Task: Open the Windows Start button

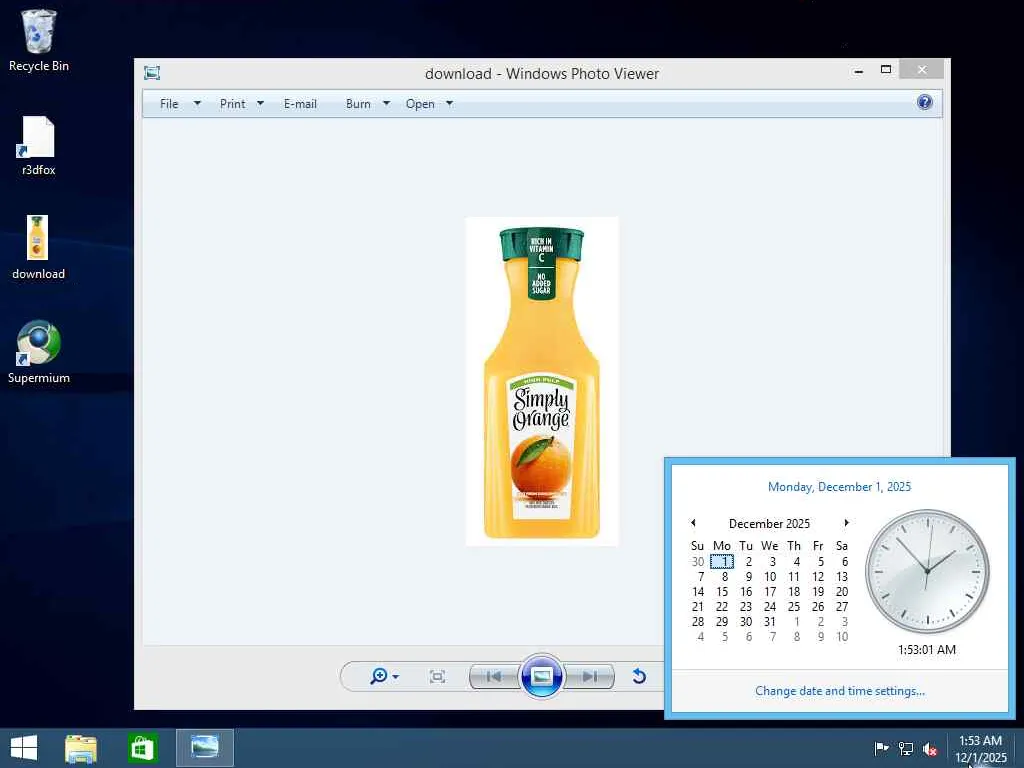Action: click(24, 748)
